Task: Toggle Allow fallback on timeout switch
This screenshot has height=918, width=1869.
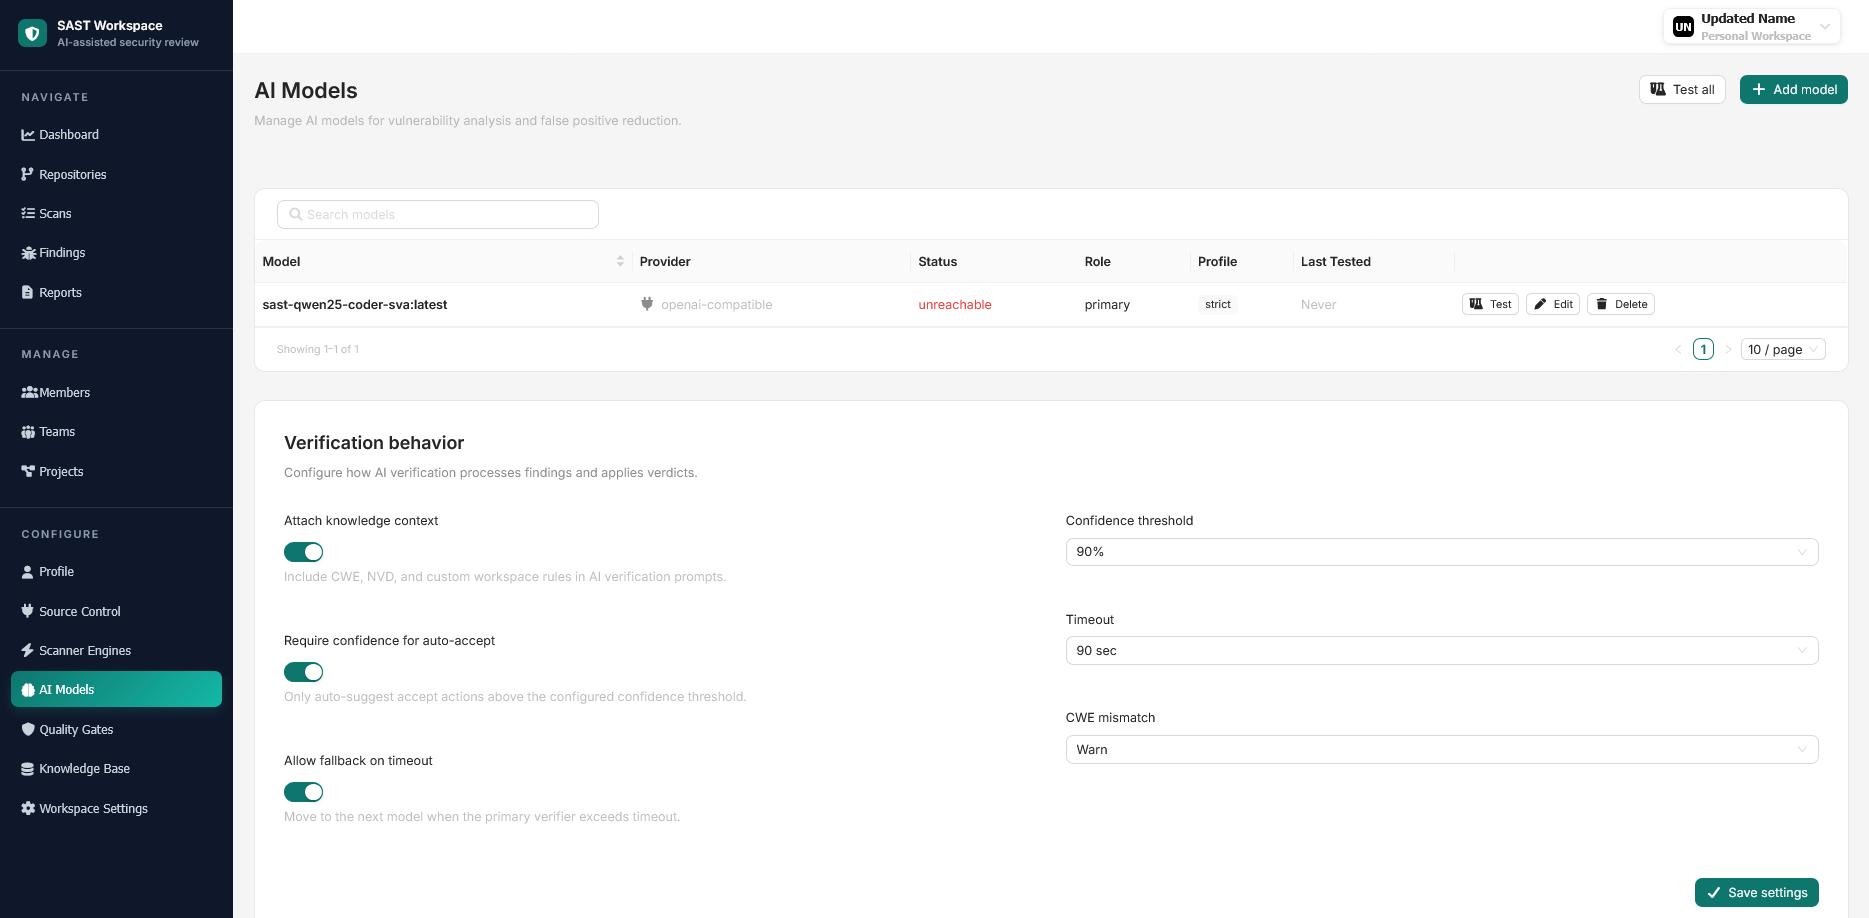Action: click(x=303, y=792)
